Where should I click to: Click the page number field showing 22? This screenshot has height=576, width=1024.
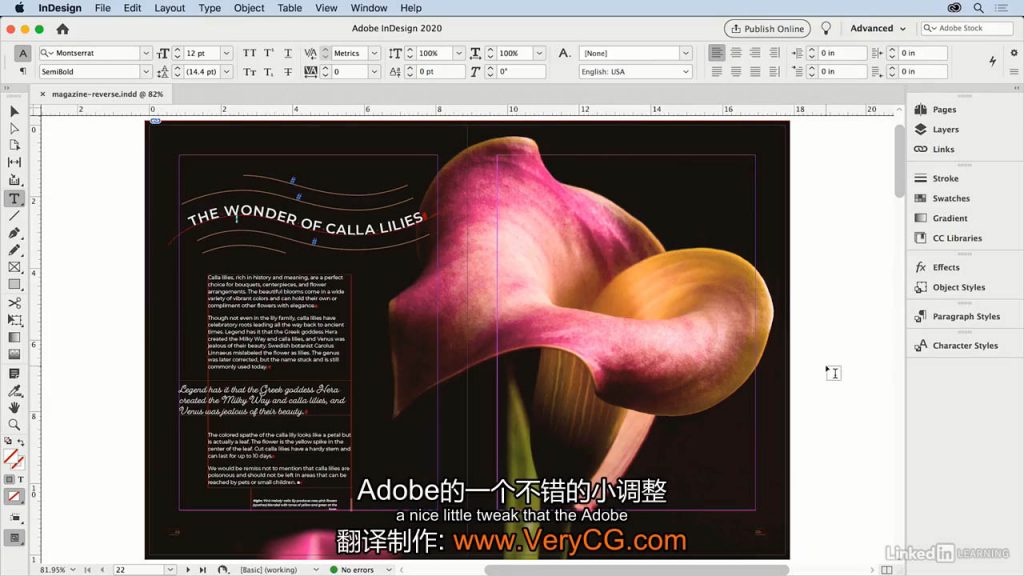click(x=138, y=569)
